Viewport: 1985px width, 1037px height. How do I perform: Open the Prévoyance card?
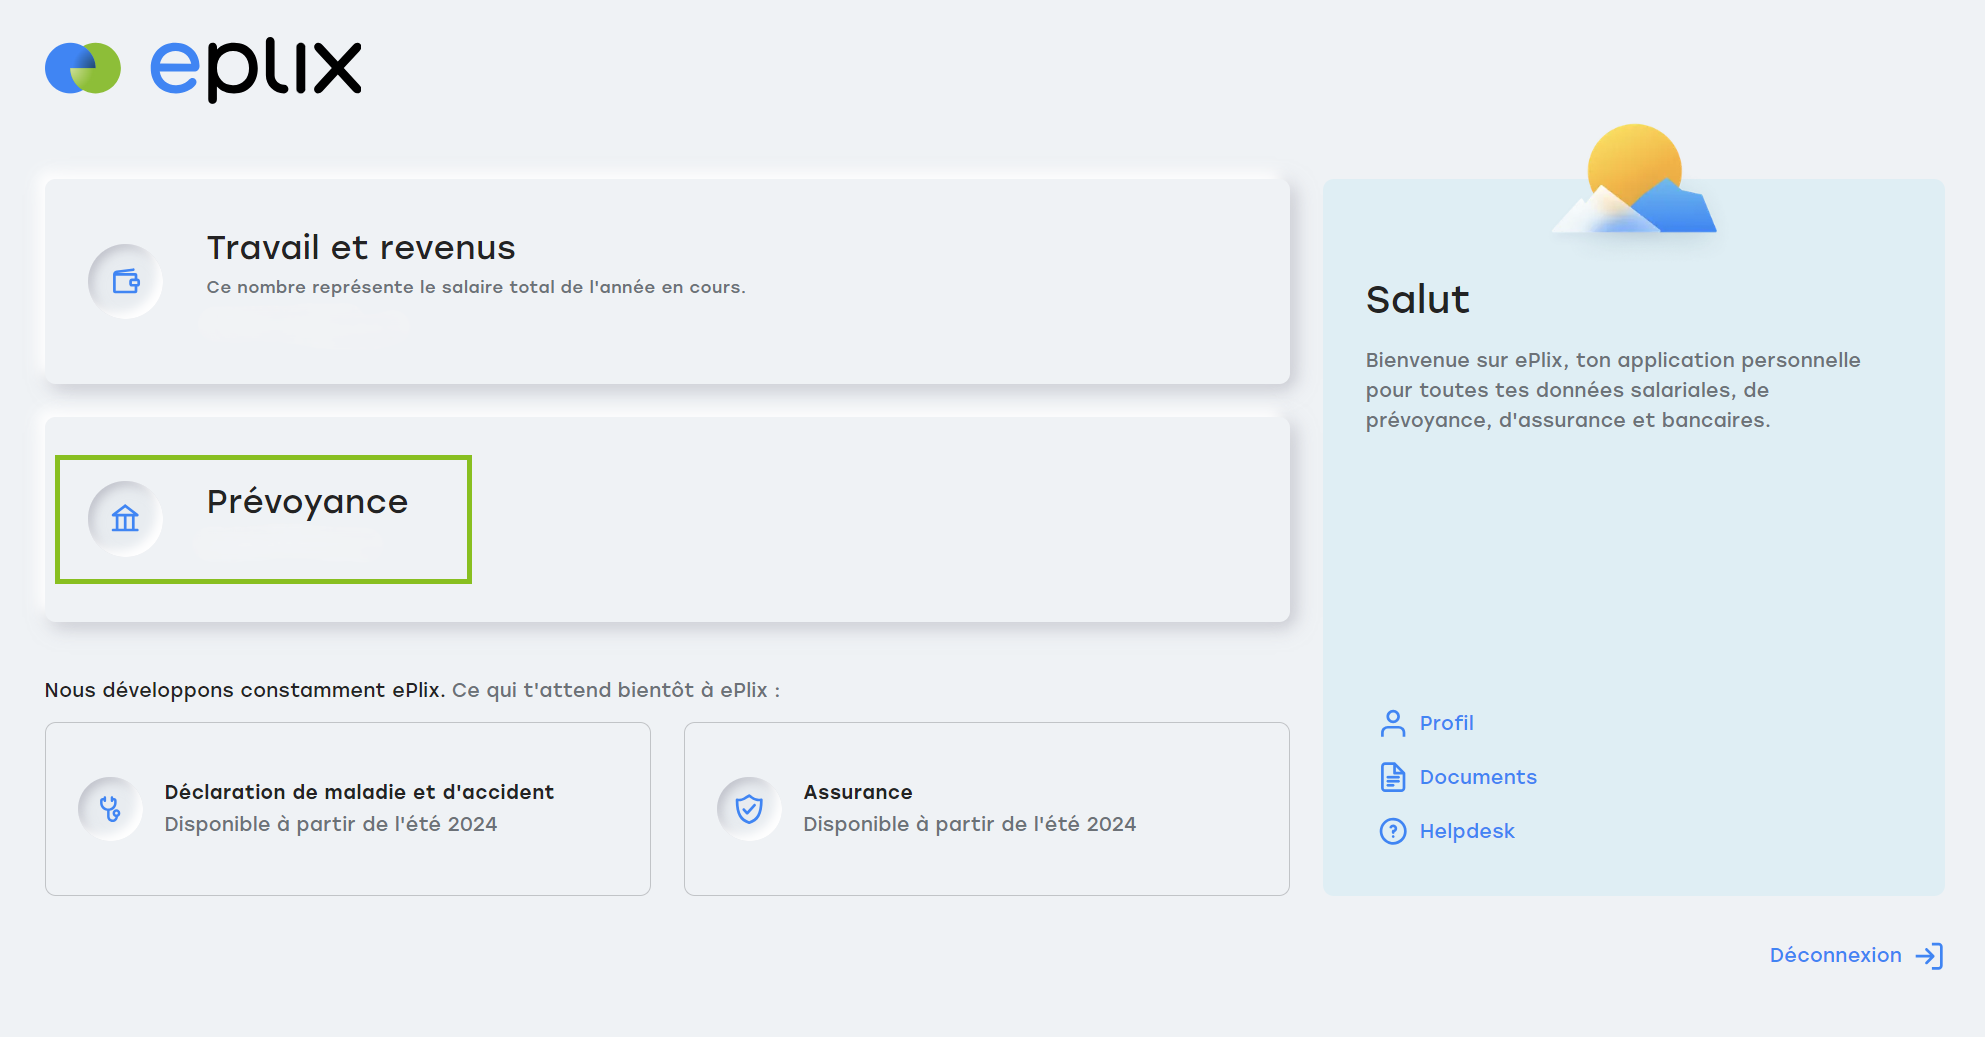click(667, 519)
